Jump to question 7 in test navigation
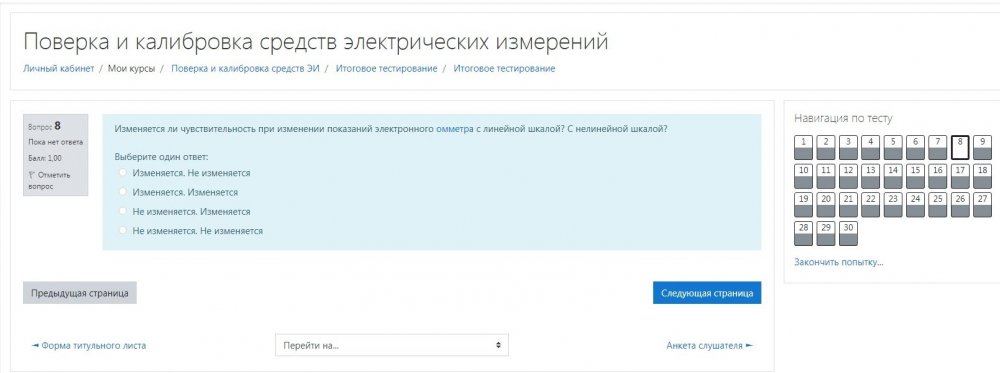1000x373 pixels. click(938, 147)
